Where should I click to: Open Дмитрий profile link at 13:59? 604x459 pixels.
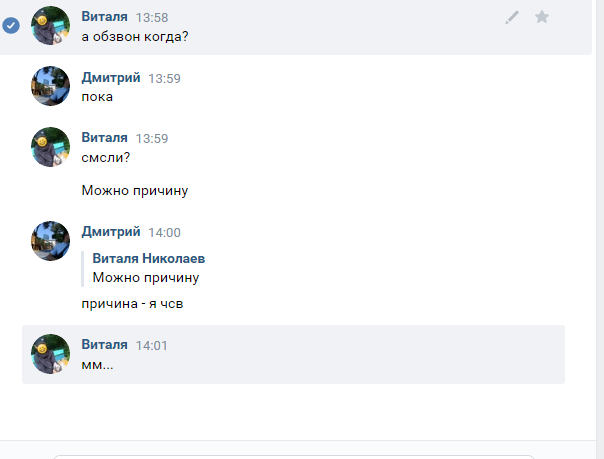111,77
